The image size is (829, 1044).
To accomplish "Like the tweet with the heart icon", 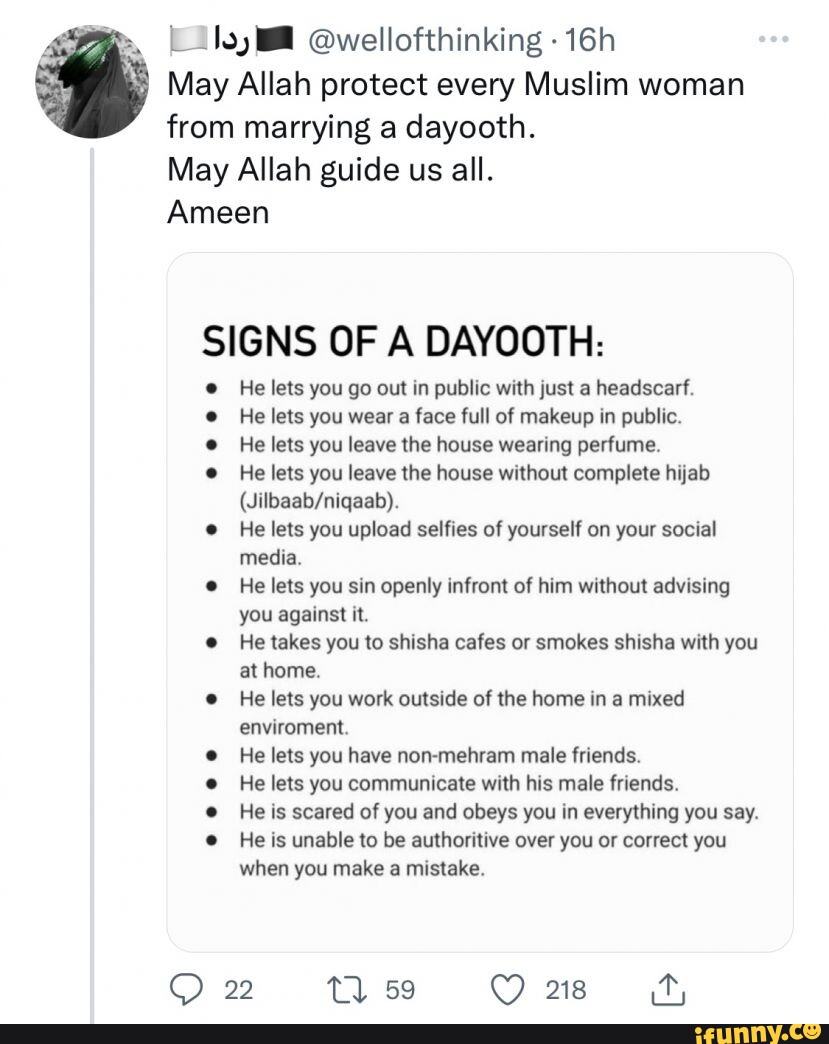I will pyautogui.click(x=508, y=990).
